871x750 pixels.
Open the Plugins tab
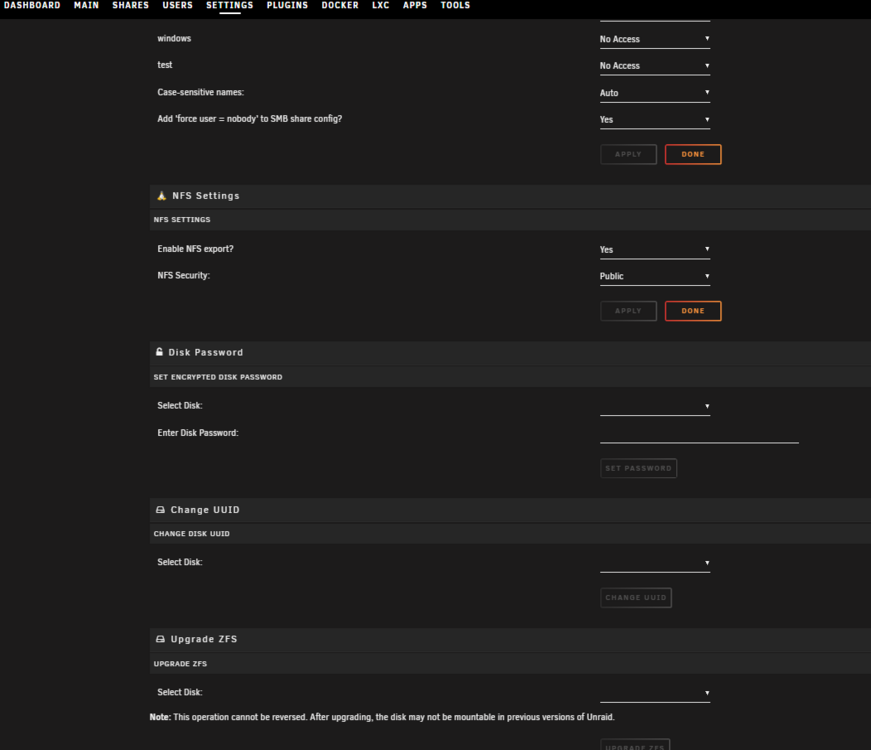(x=287, y=6)
